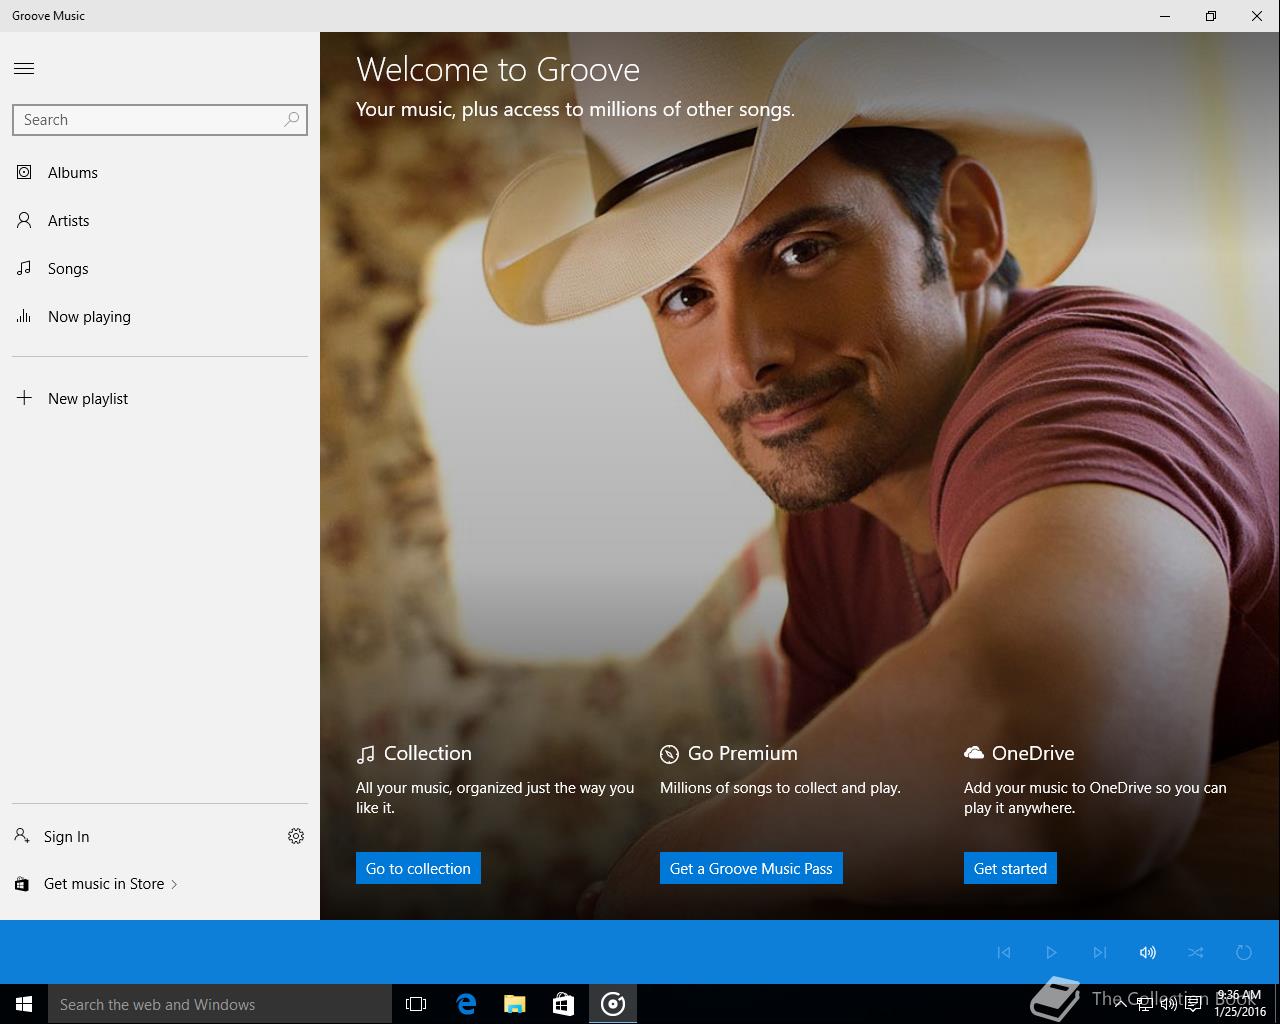Image resolution: width=1280 pixels, height=1024 pixels.
Task: Open File Explorer from taskbar
Action: pos(515,1004)
